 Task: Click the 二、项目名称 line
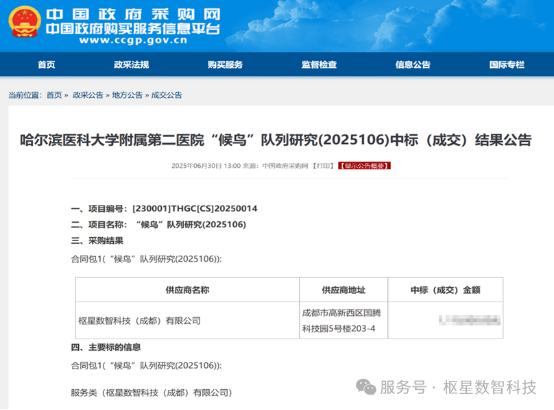click(x=158, y=224)
